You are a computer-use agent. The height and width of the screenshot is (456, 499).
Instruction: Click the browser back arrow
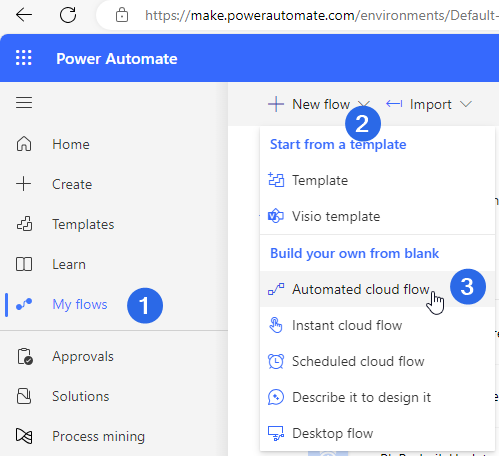pos(24,15)
